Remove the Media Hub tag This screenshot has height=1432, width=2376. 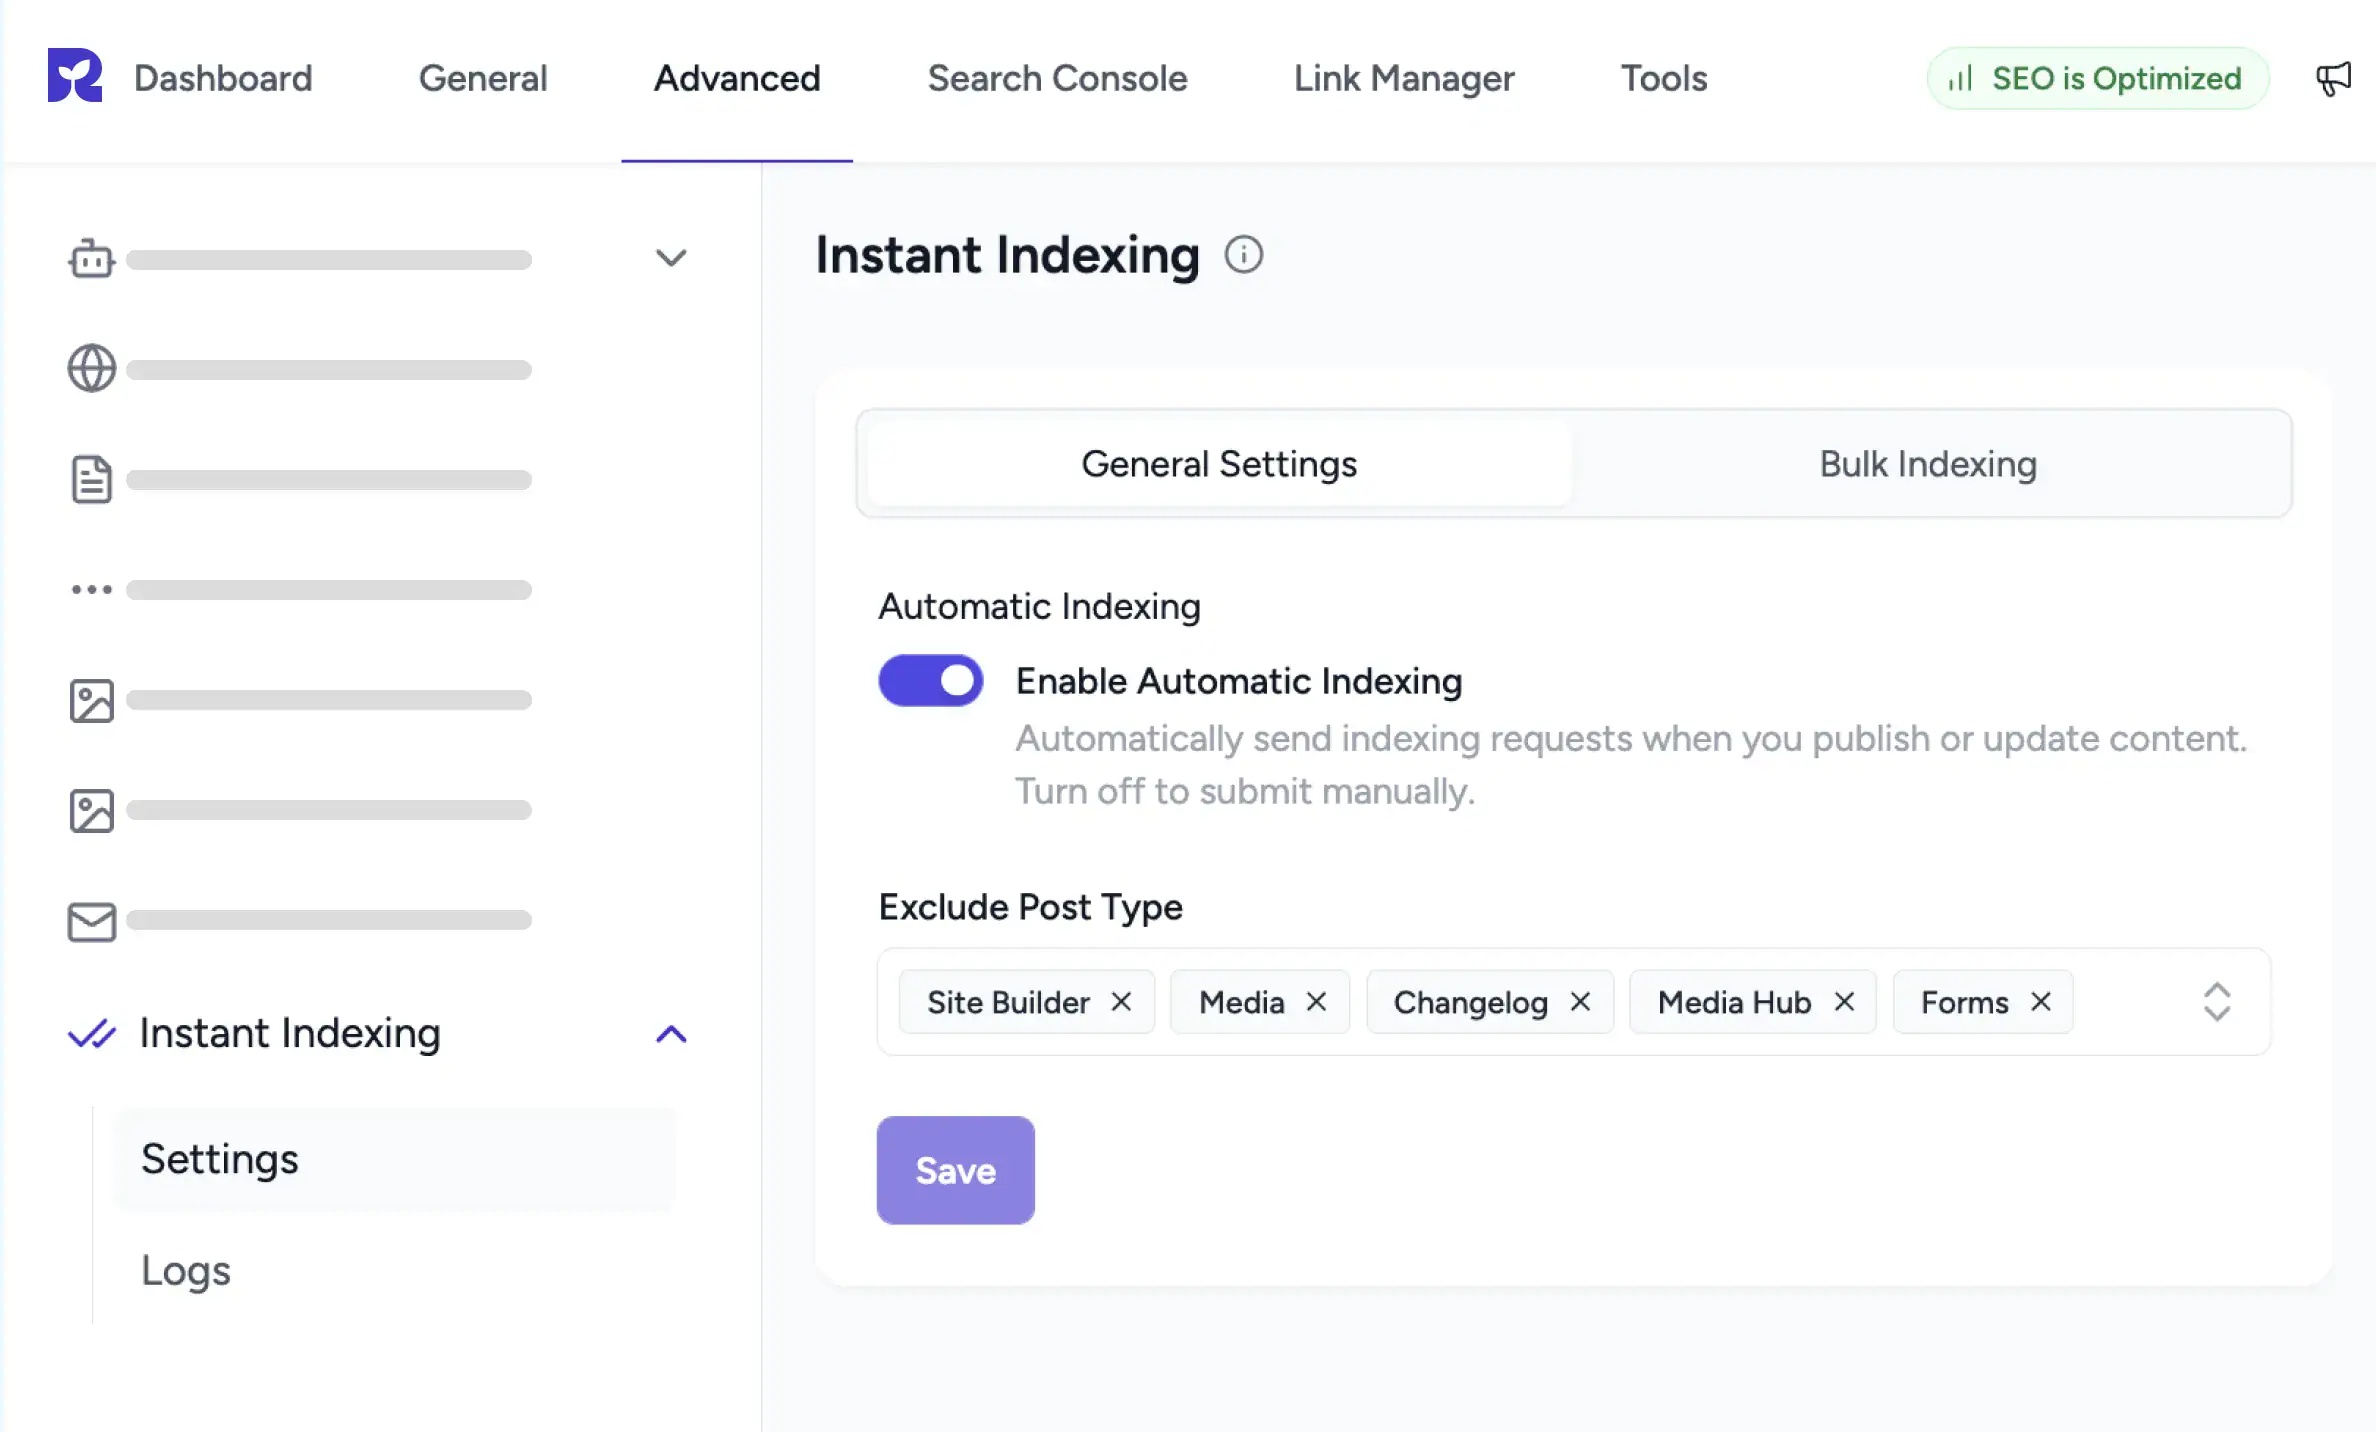1844,1001
